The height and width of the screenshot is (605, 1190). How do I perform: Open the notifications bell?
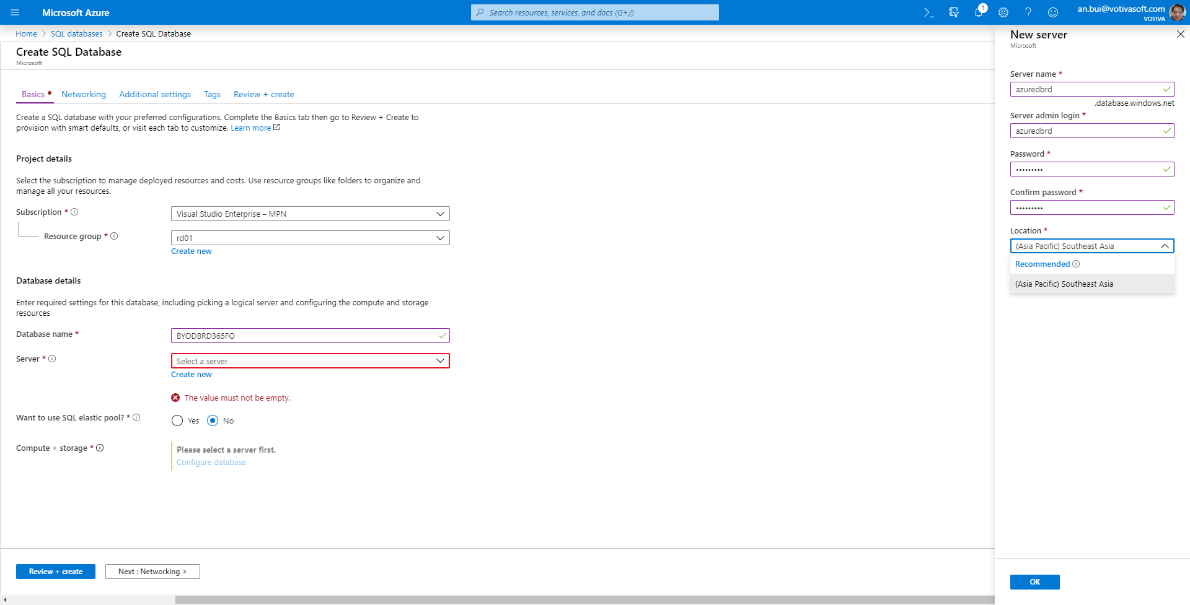[979, 12]
